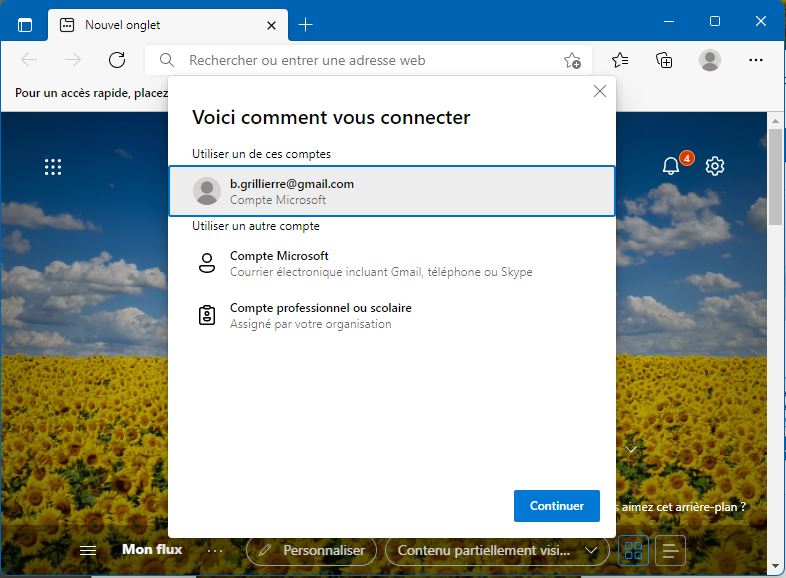
Task: Open the app launcher grid icon
Action: [x=53, y=167]
